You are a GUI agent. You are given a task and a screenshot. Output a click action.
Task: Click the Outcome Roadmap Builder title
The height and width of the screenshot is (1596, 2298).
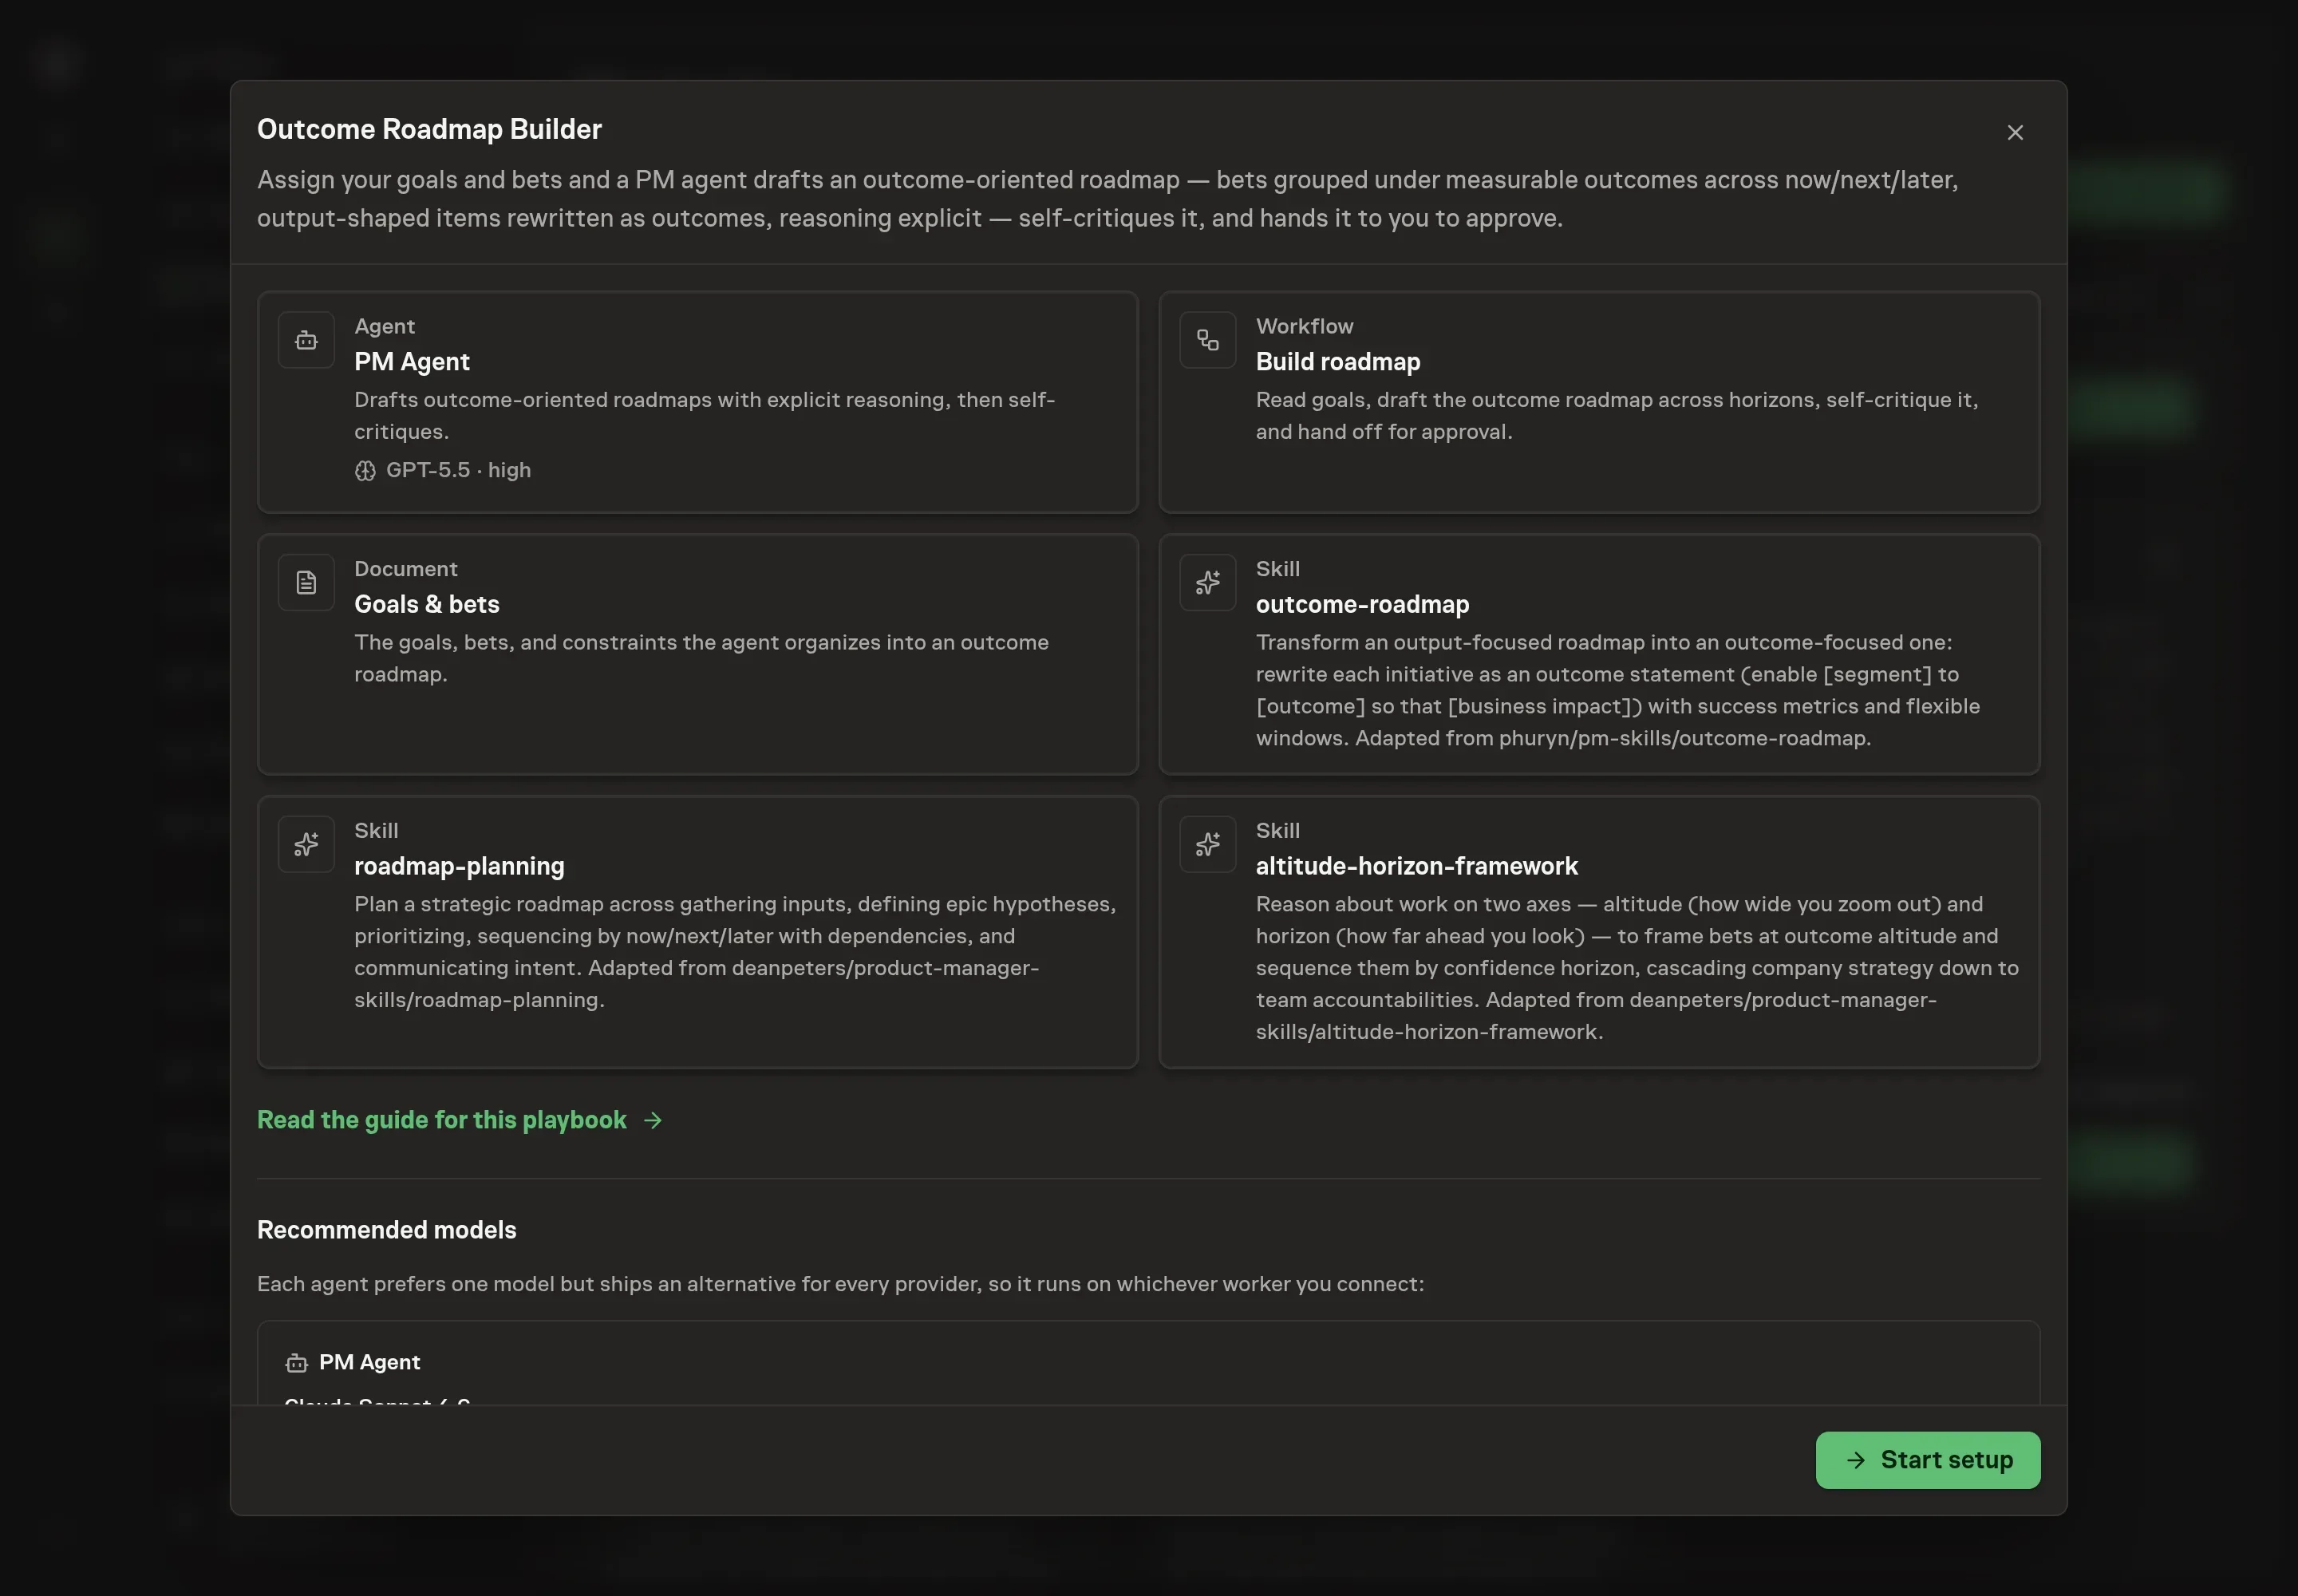click(x=429, y=129)
